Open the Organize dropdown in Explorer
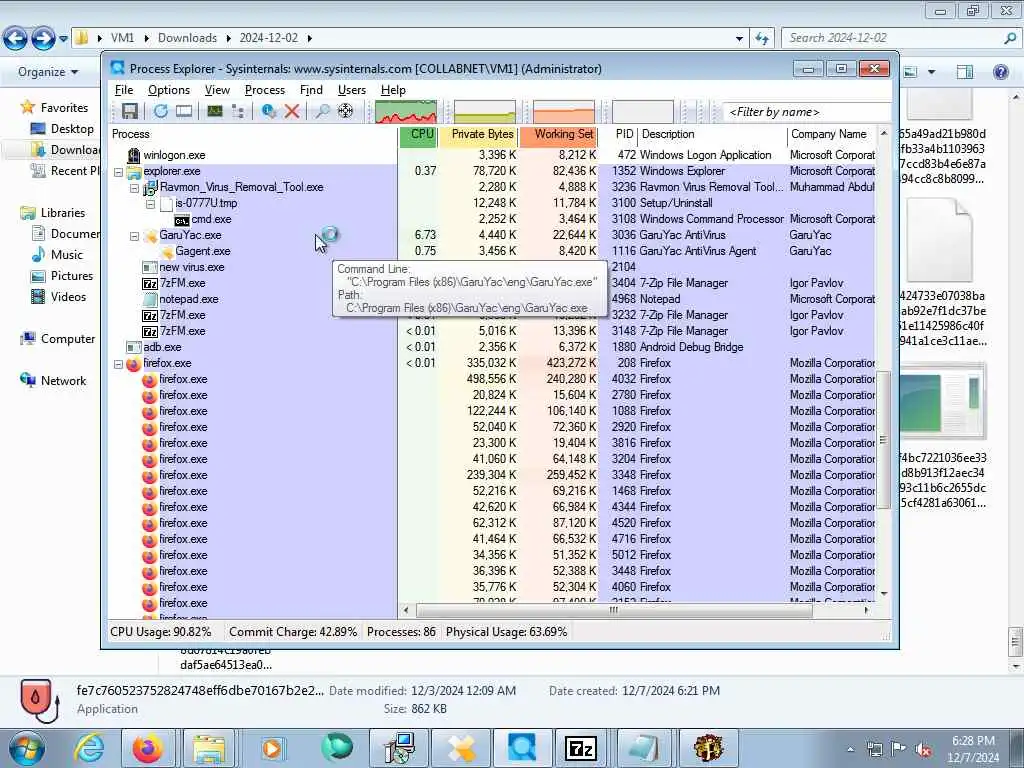 48,72
